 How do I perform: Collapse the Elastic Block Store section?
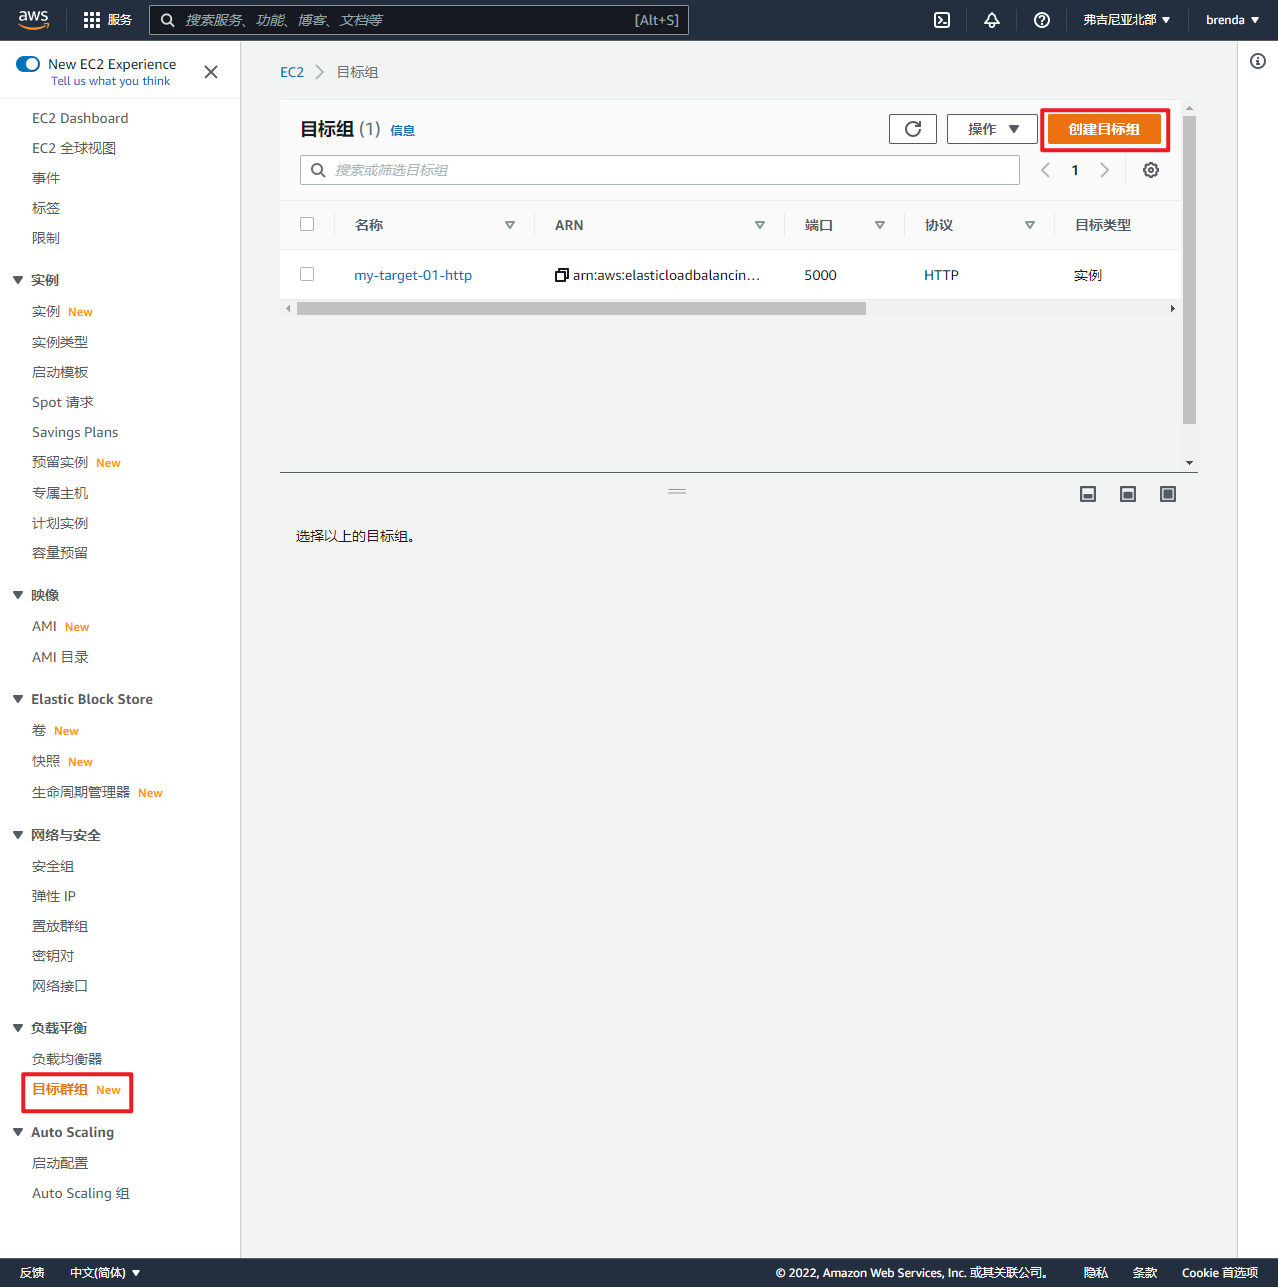18,699
